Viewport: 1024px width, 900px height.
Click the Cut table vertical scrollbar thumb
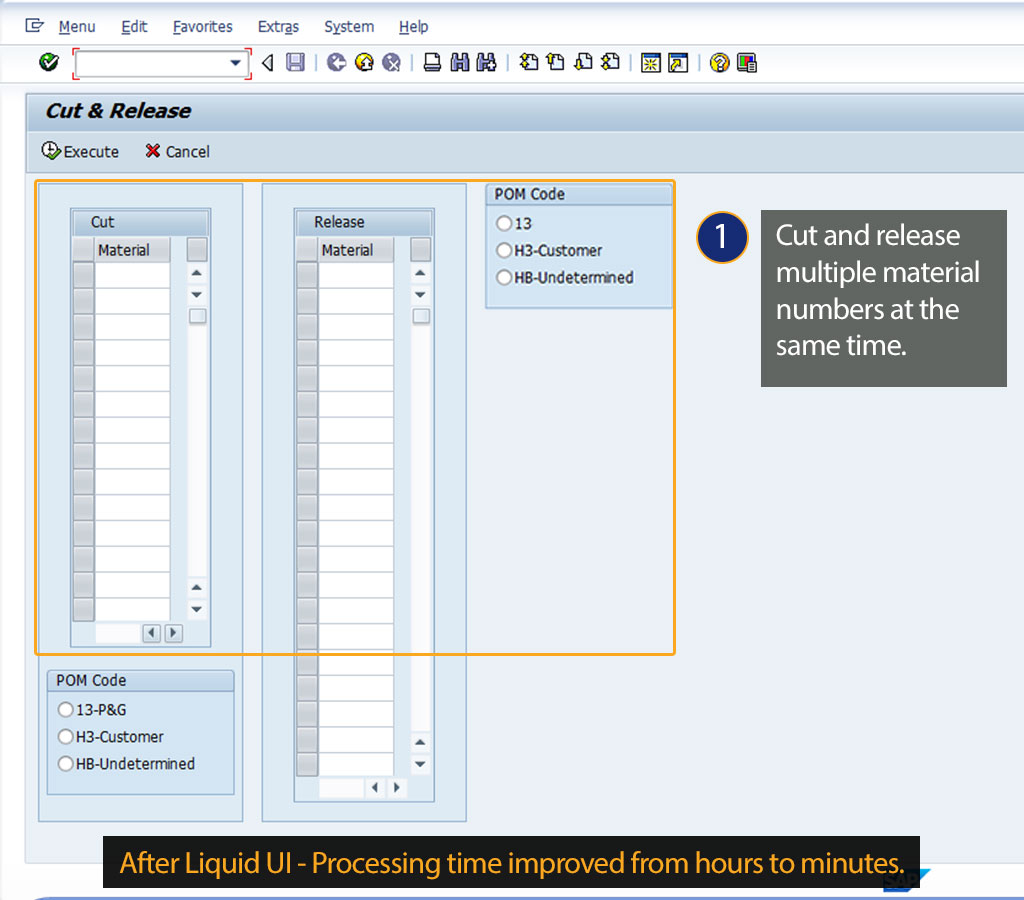[198, 316]
